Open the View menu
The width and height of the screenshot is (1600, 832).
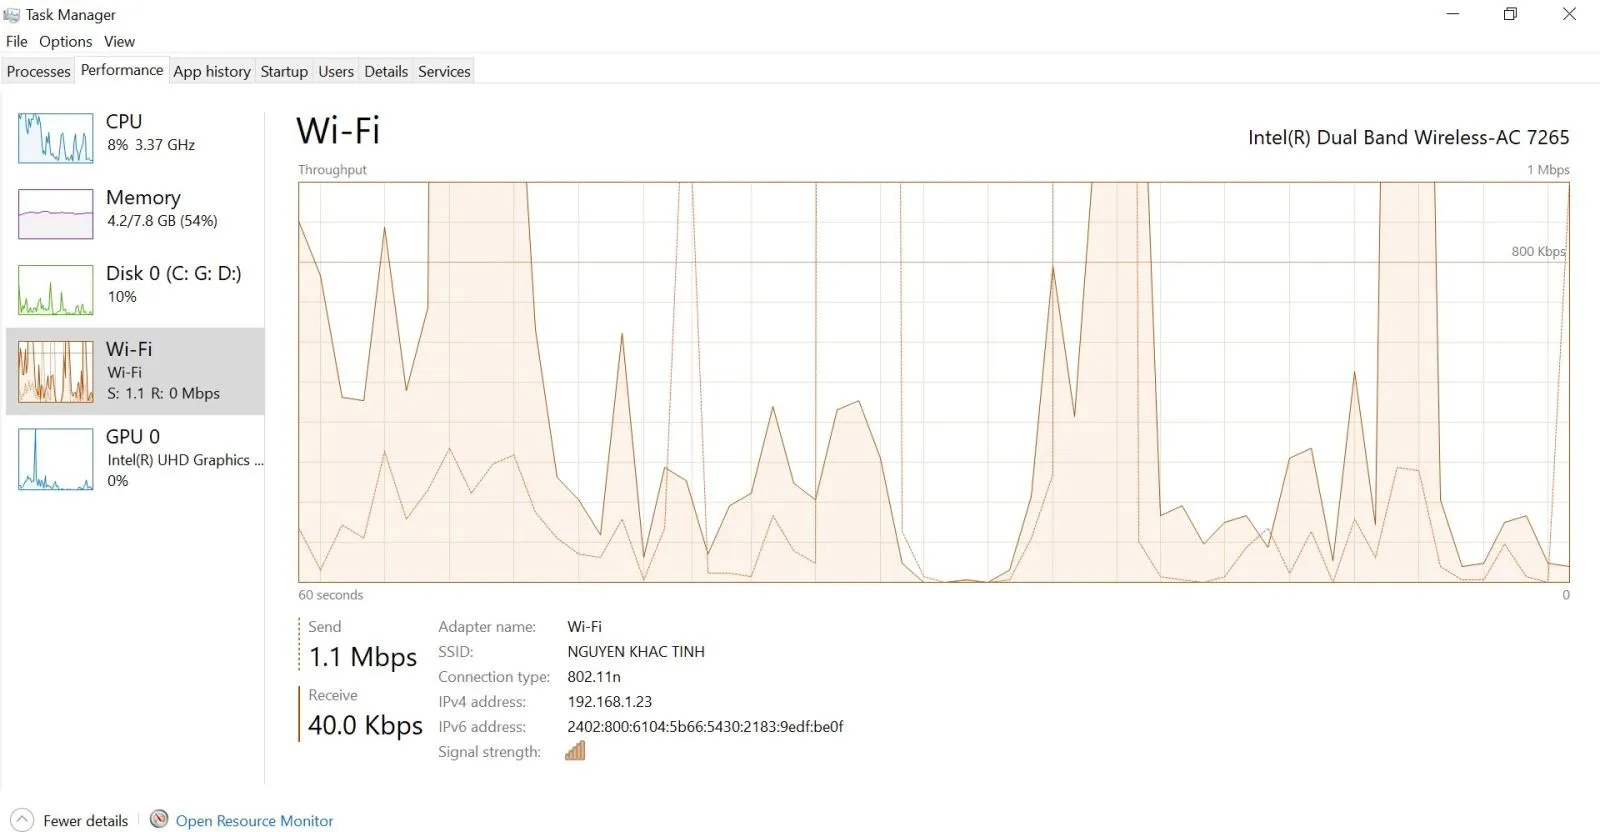pyautogui.click(x=119, y=41)
